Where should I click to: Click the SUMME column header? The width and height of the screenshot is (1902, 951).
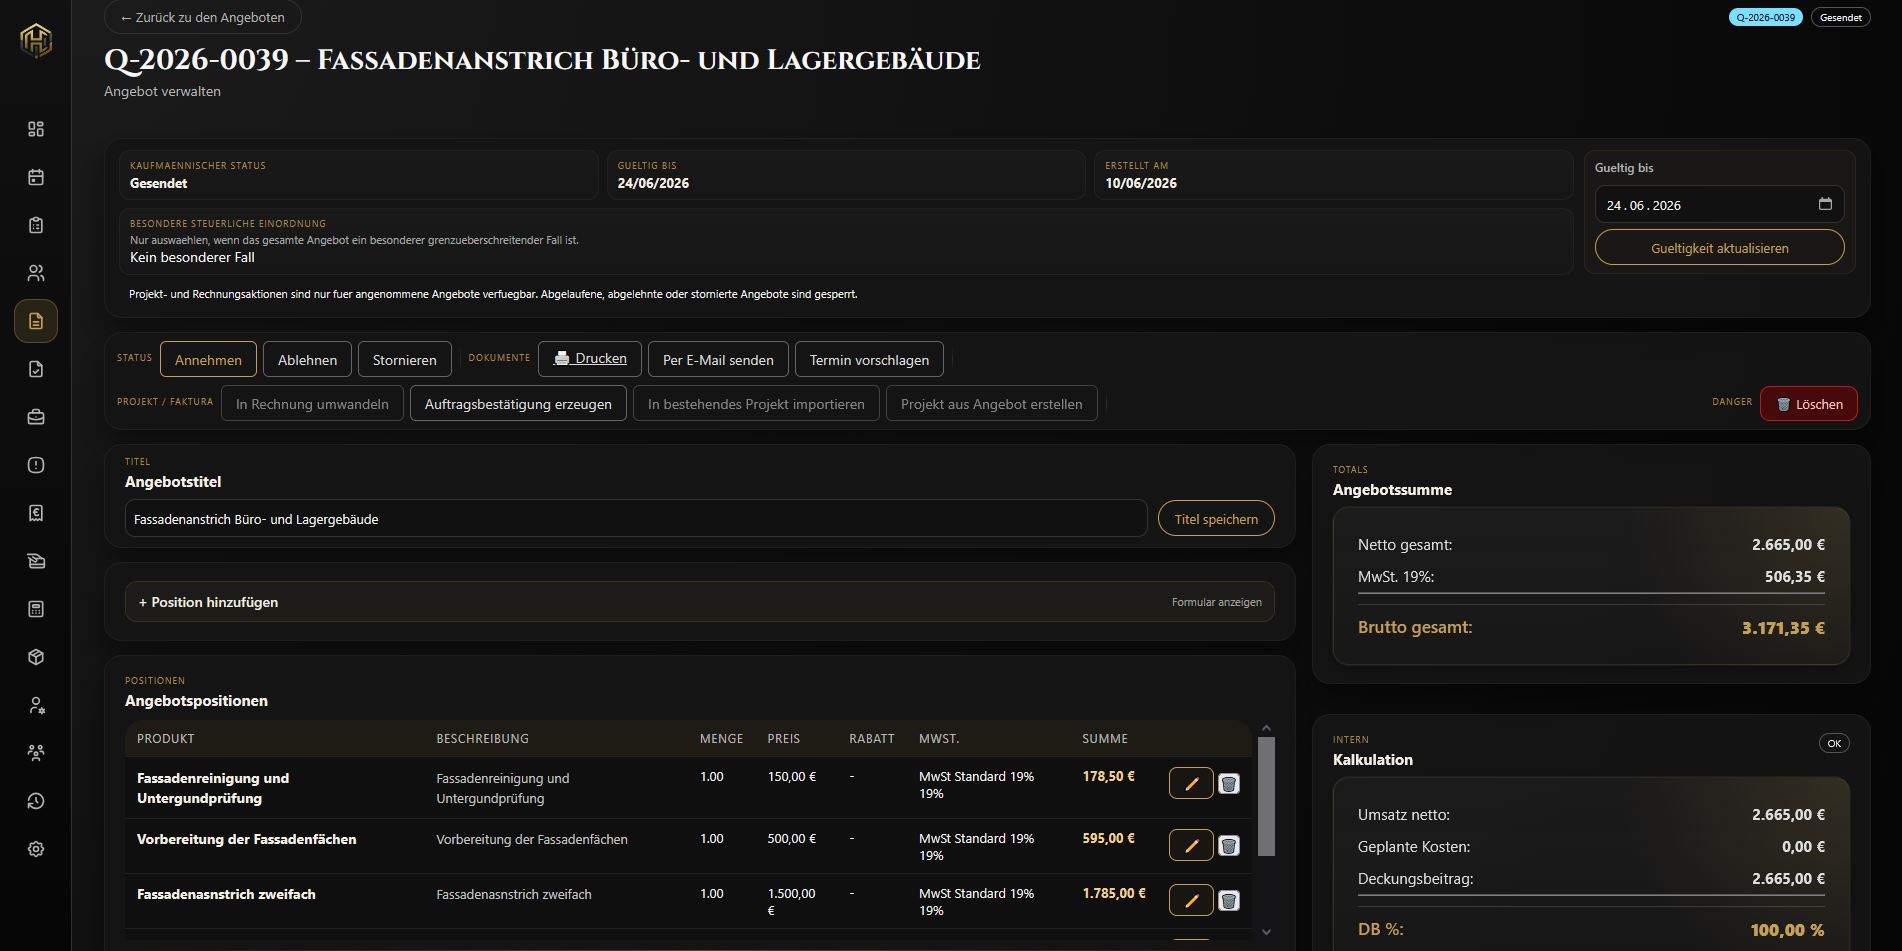point(1105,739)
